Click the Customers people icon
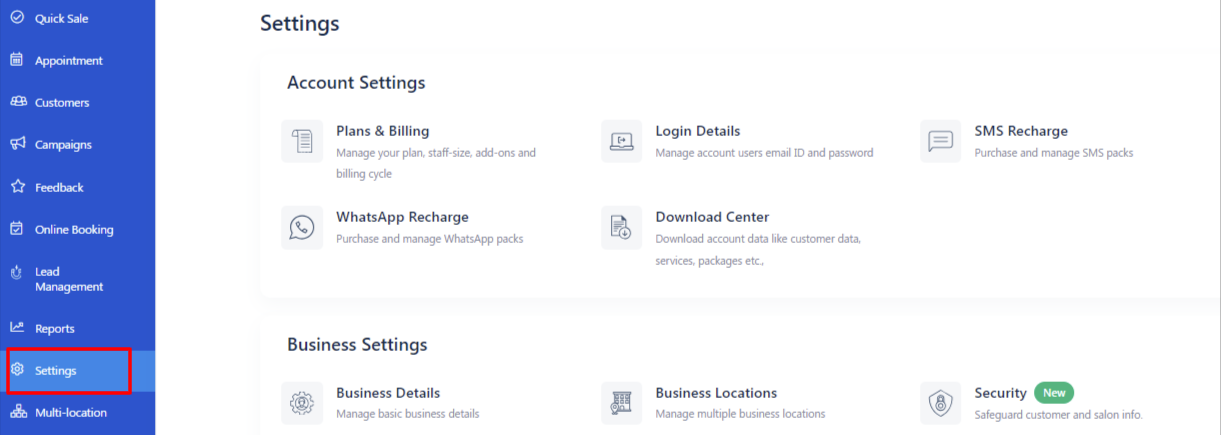 pos(17,102)
